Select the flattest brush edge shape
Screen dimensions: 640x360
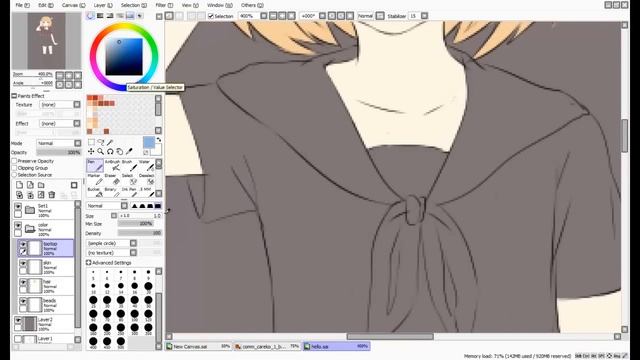(x=158, y=206)
